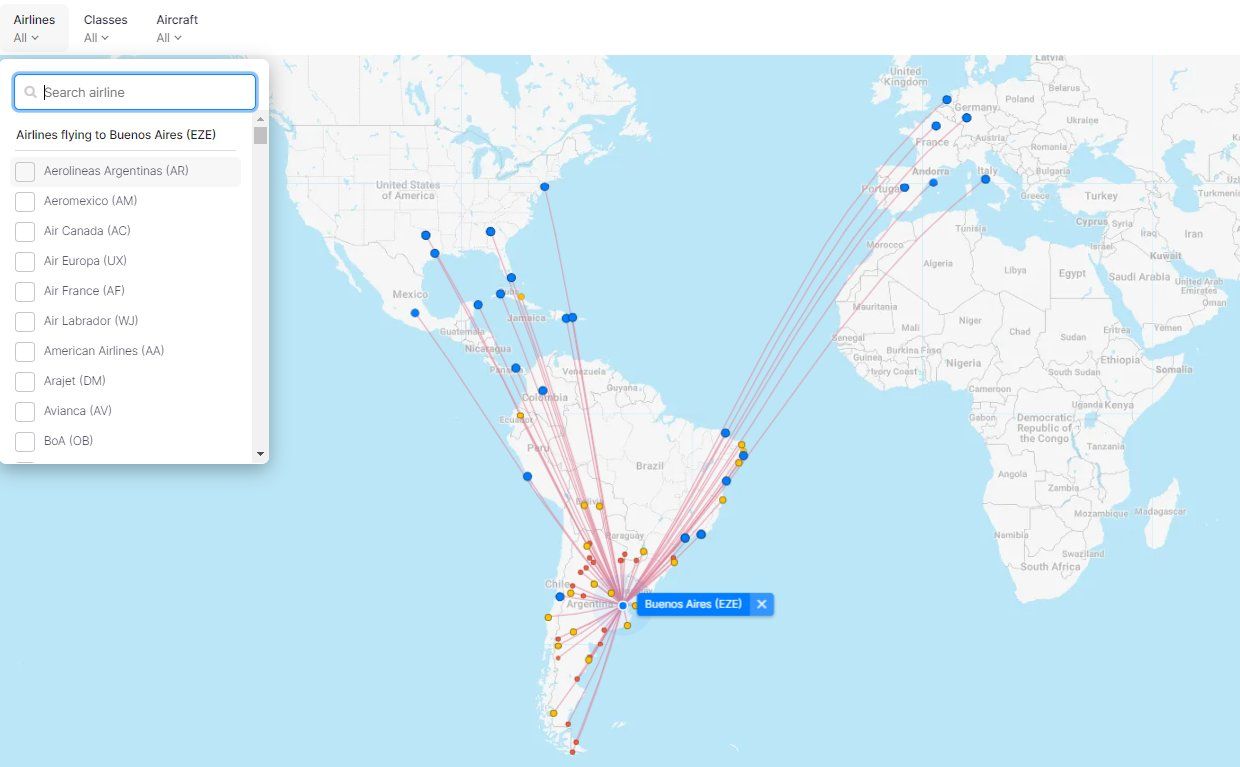Click the airport marker in Germany

point(967,118)
